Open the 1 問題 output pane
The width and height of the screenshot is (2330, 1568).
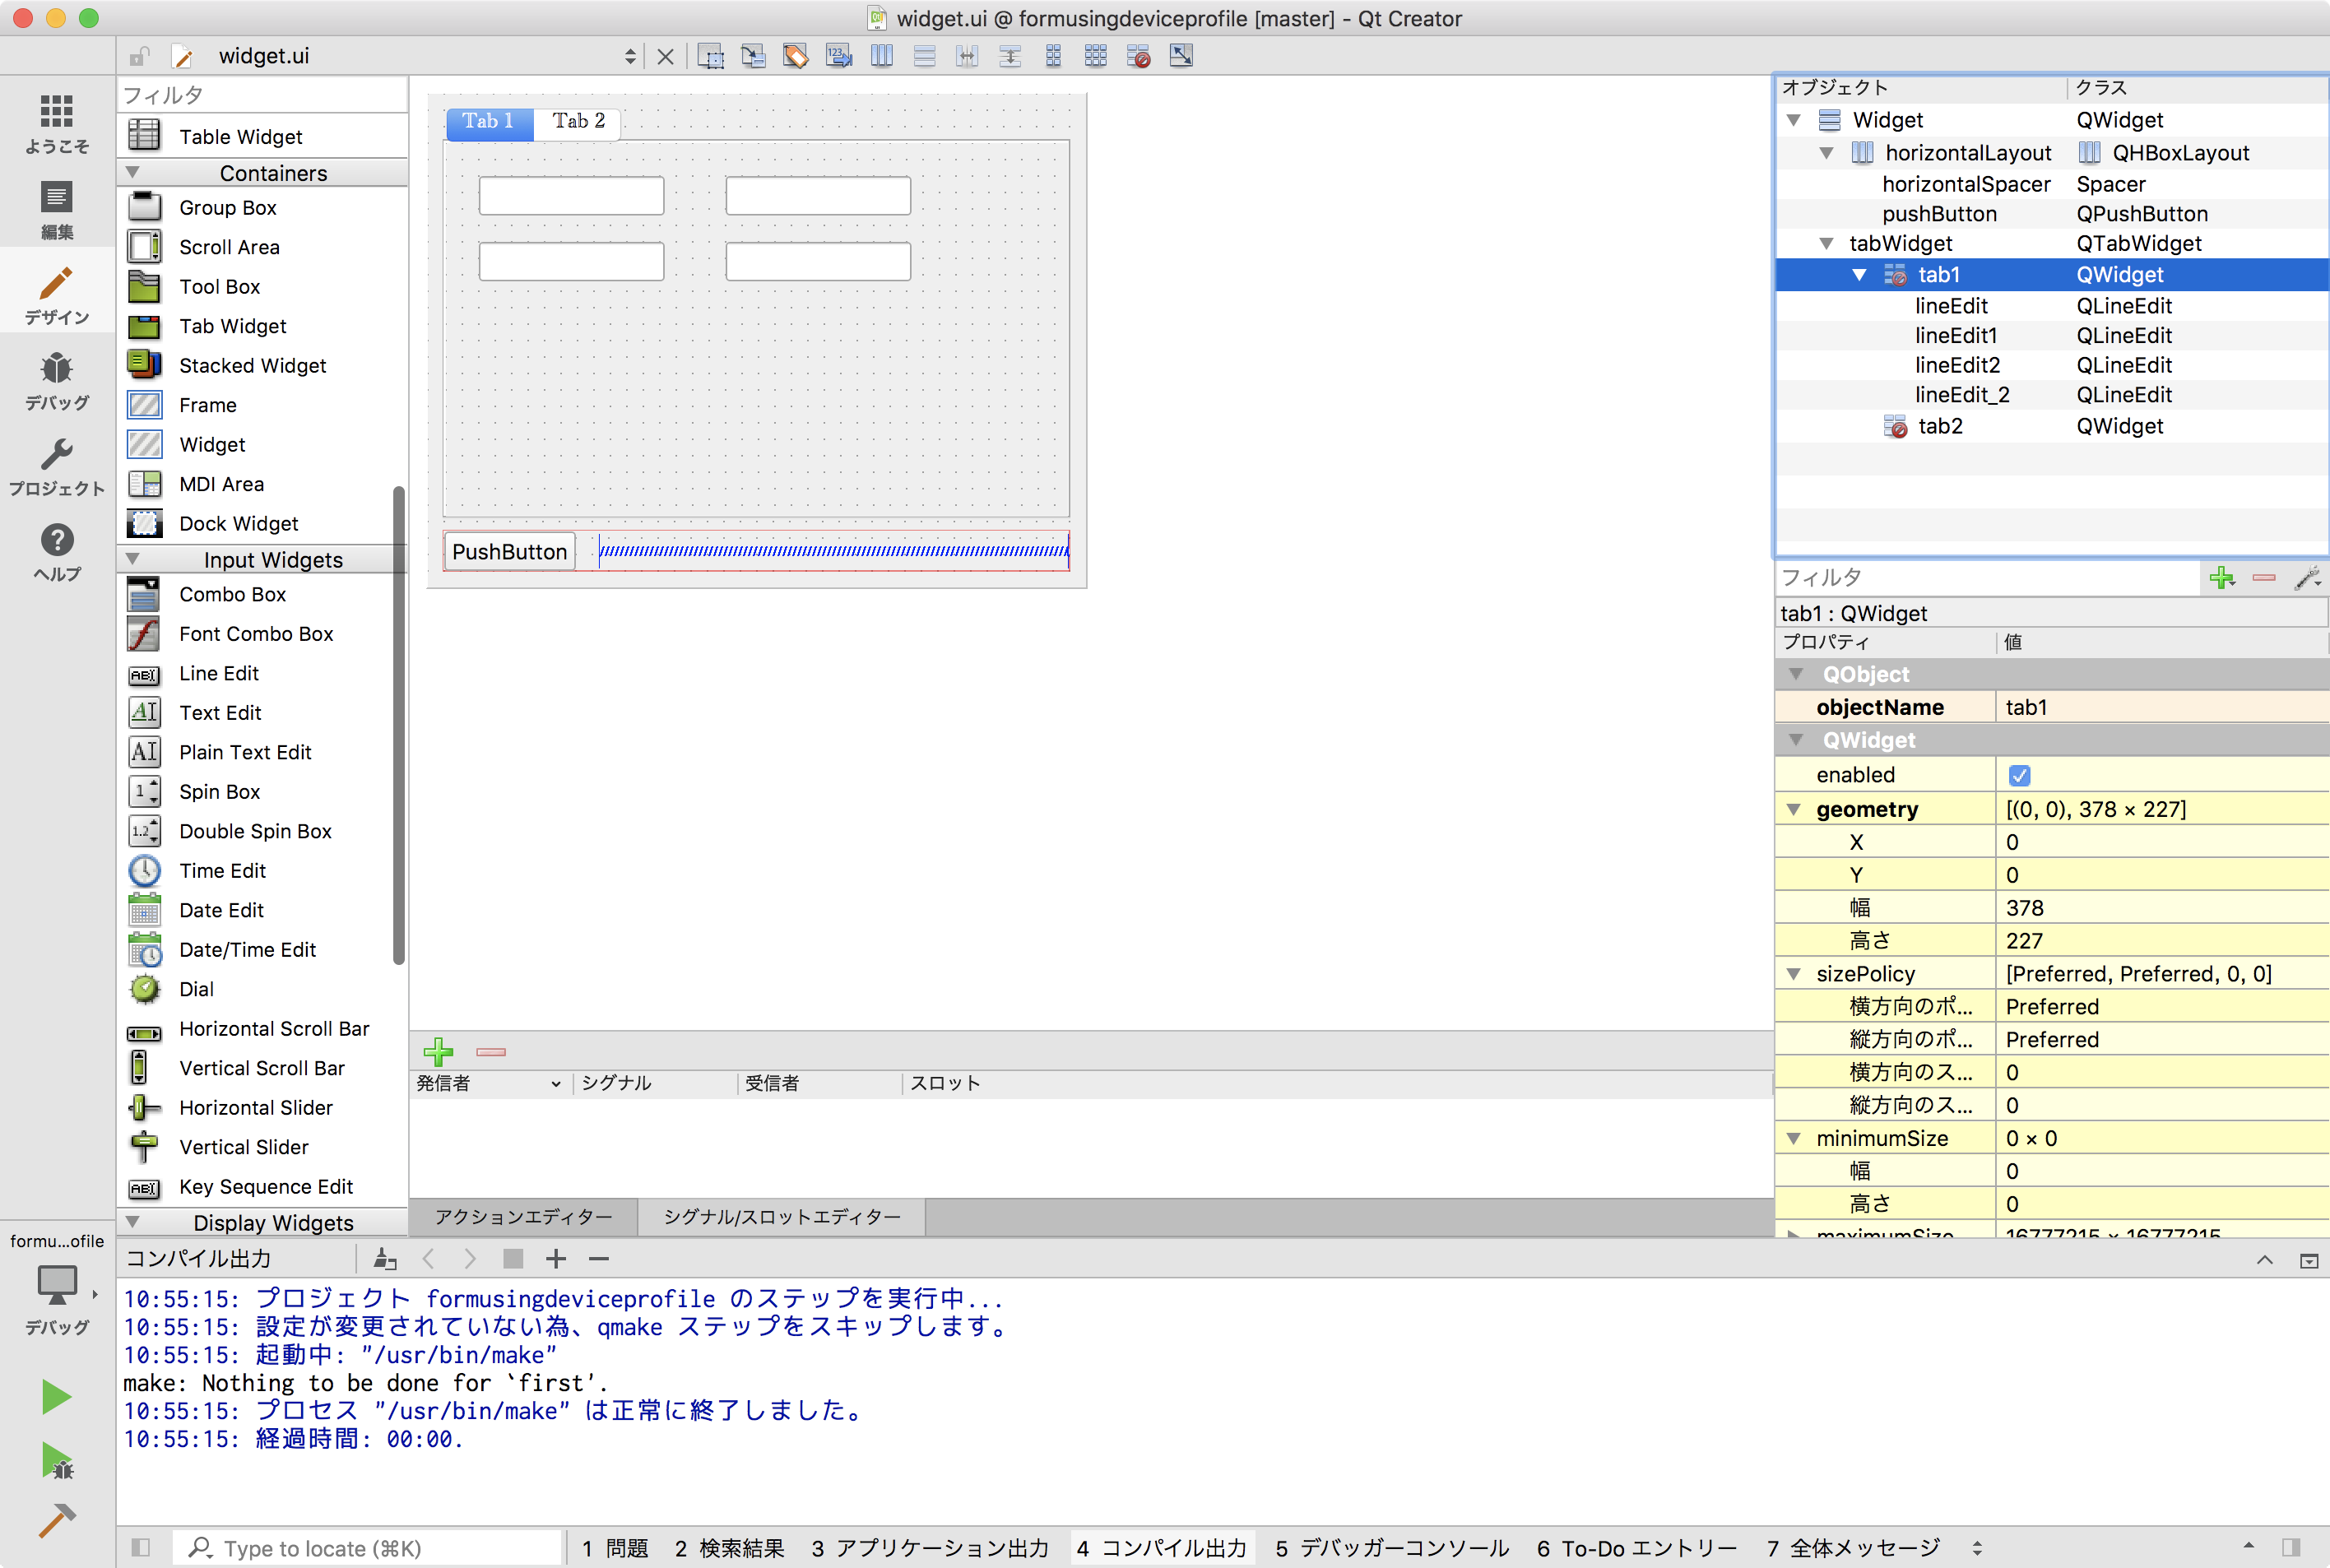coord(615,1548)
